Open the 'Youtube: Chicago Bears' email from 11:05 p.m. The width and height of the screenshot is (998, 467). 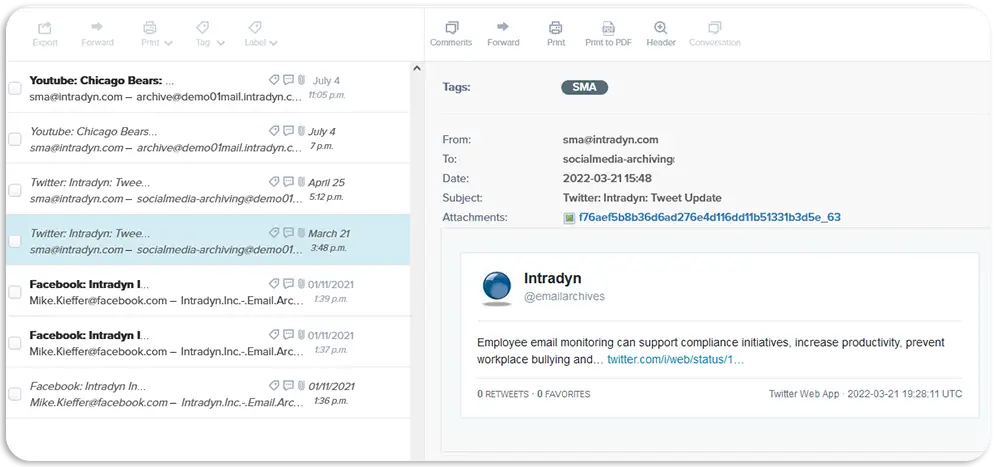[x=209, y=88]
